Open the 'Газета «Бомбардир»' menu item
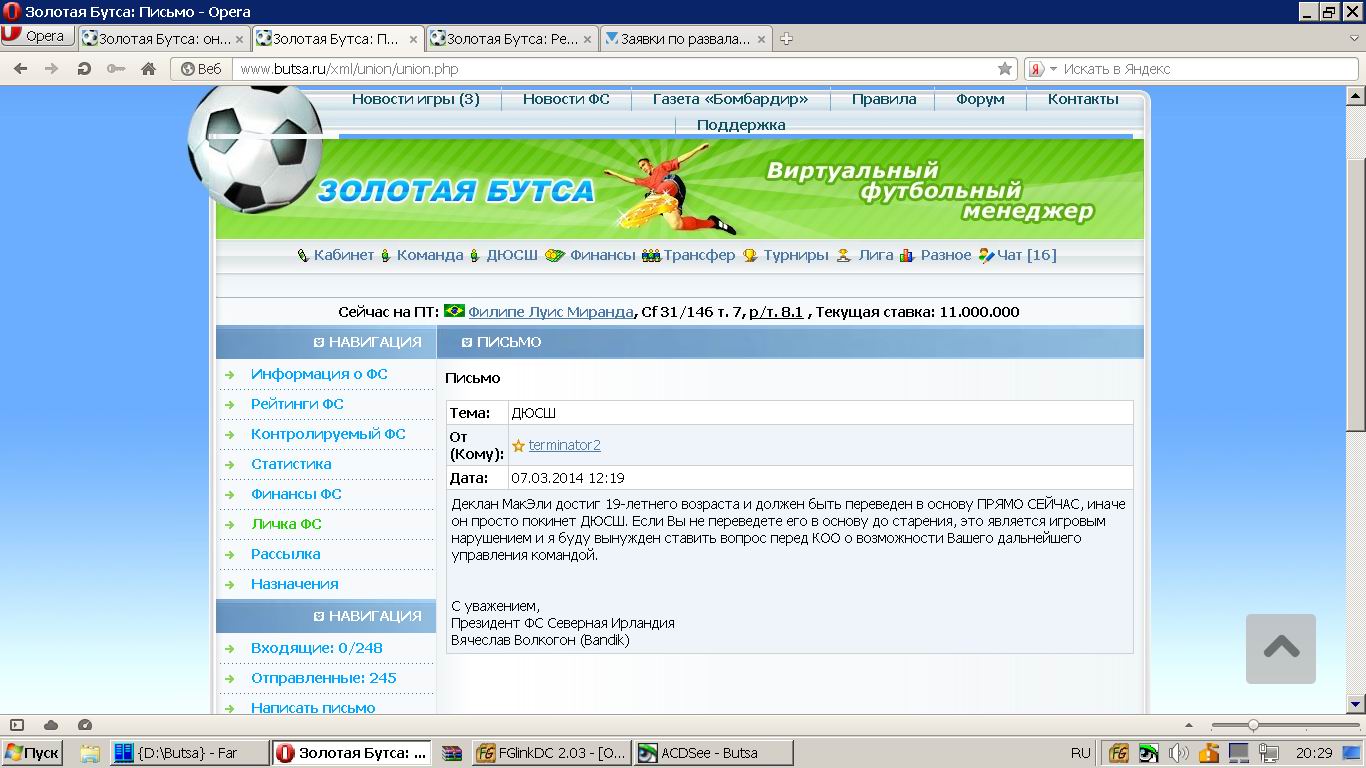Image resolution: width=1366 pixels, height=768 pixels. [x=729, y=99]
